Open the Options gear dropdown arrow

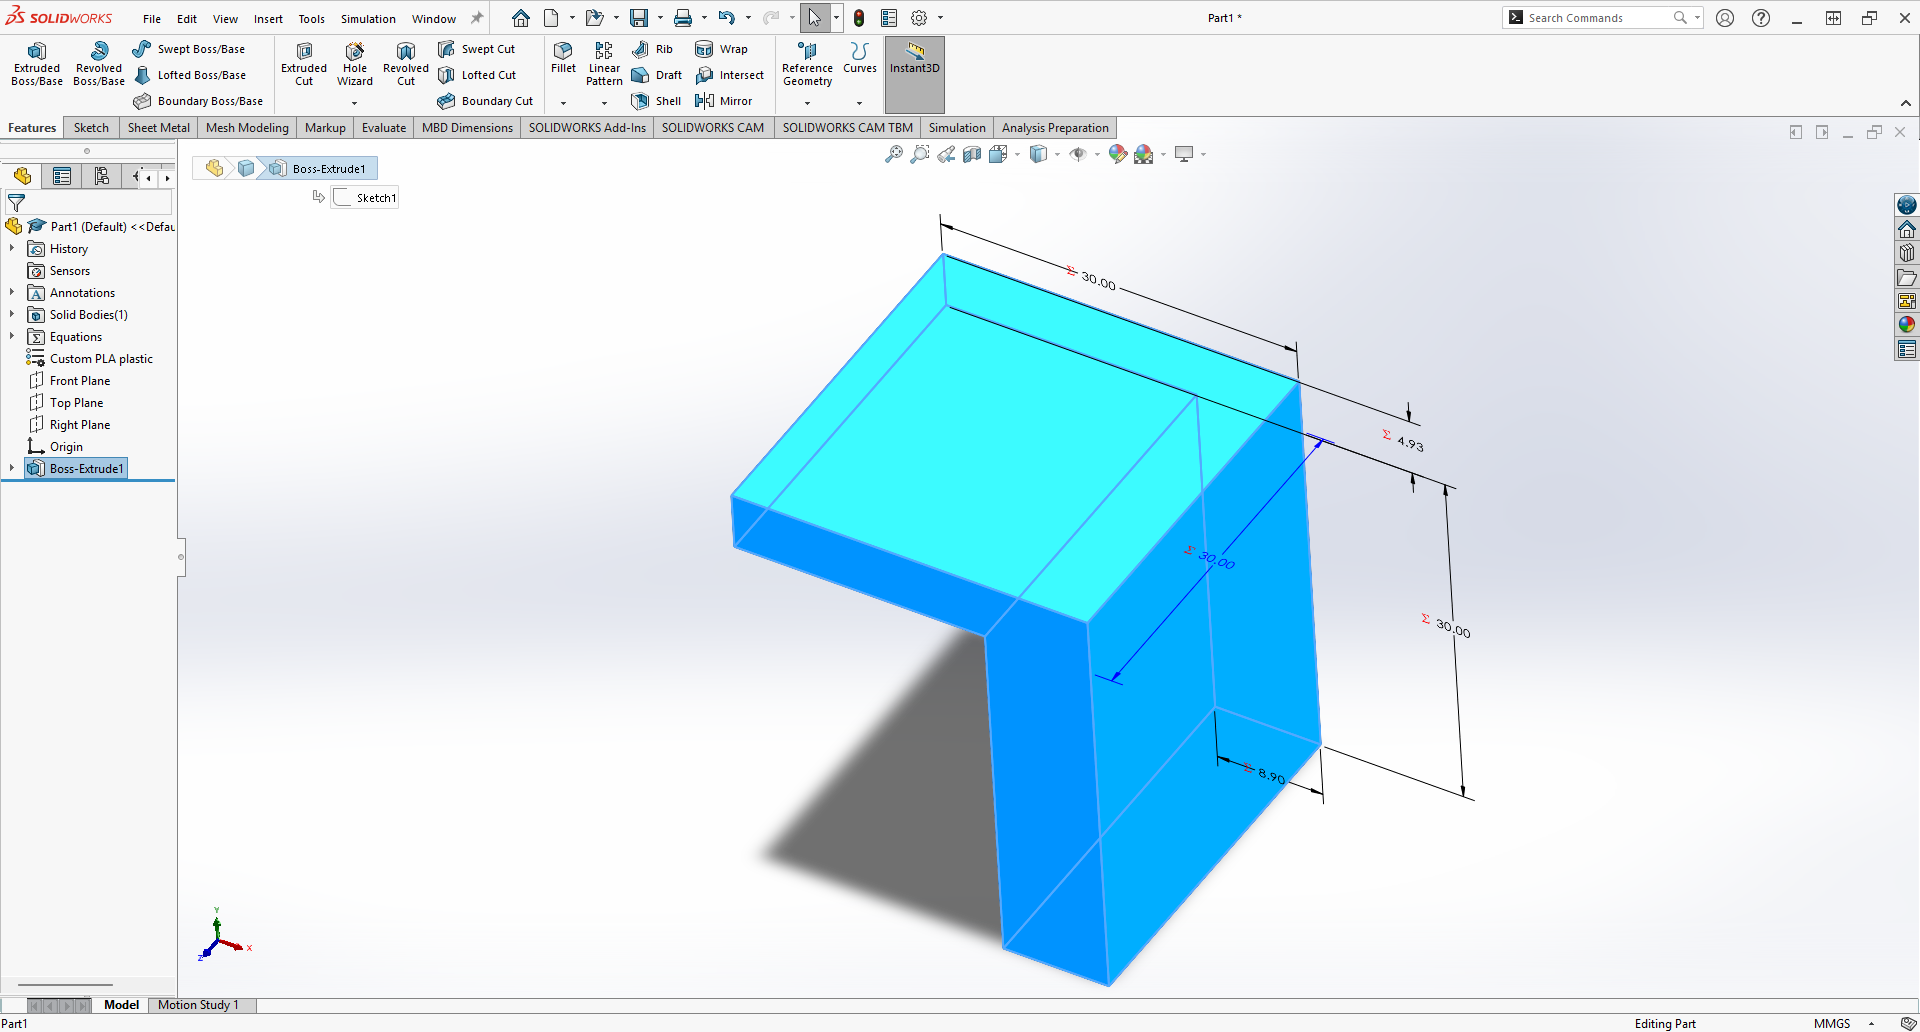tap(940, 18)
